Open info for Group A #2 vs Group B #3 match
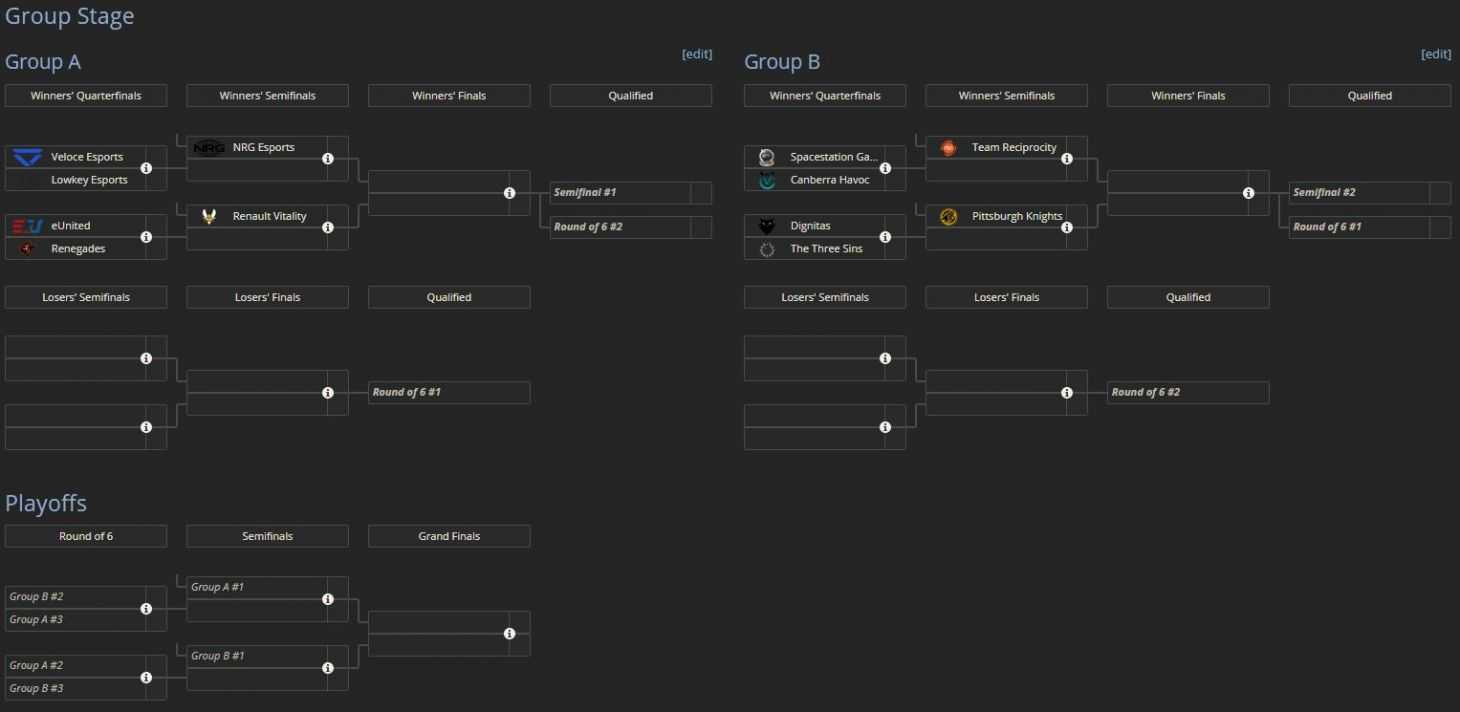The image size is (1460, 712). 146,677
